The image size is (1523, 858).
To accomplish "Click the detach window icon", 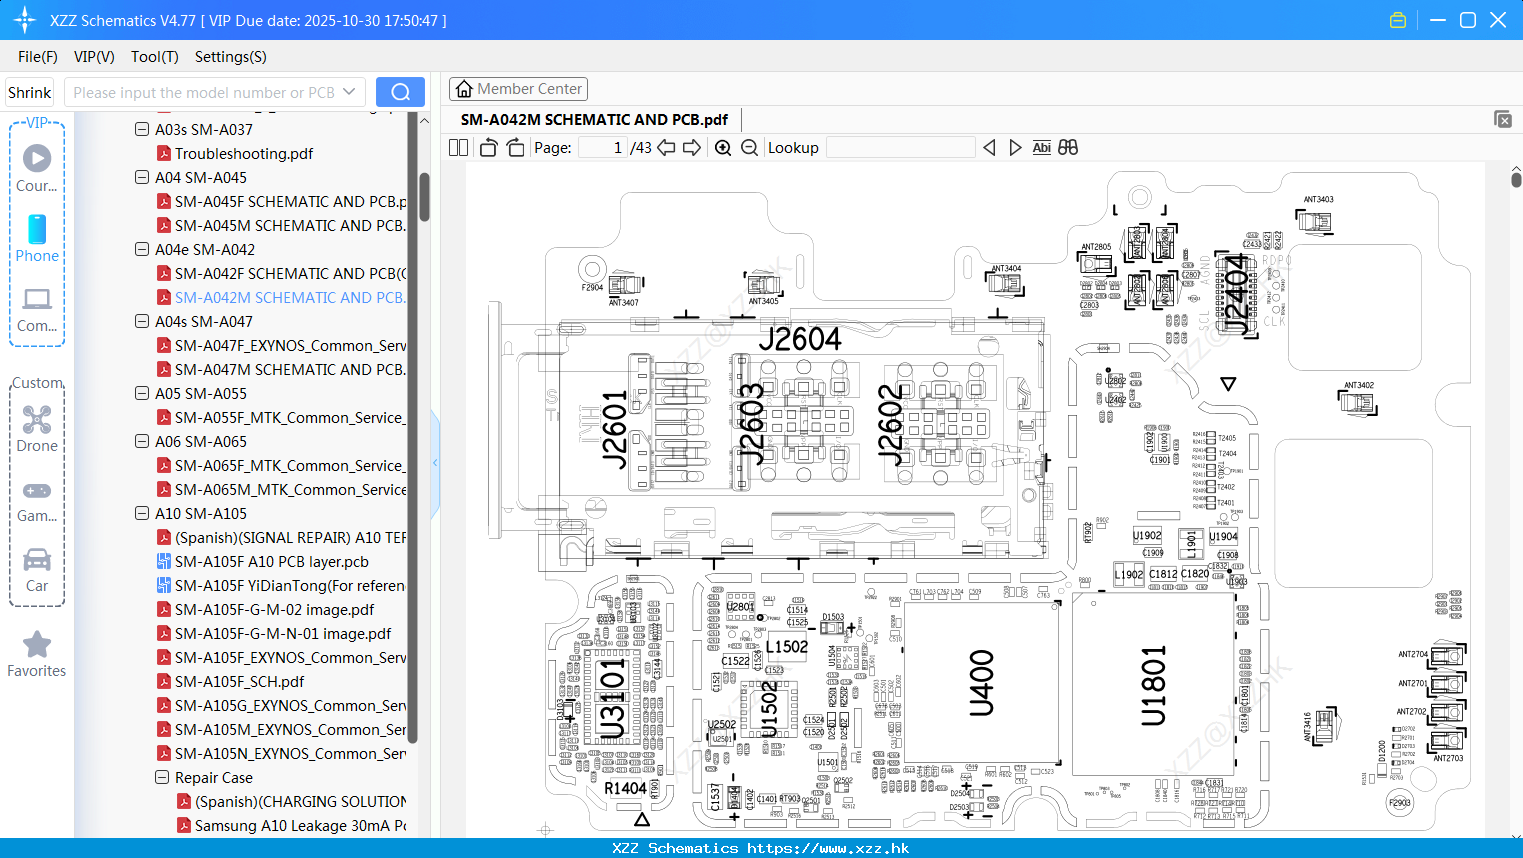I will tap(1503, 119).
